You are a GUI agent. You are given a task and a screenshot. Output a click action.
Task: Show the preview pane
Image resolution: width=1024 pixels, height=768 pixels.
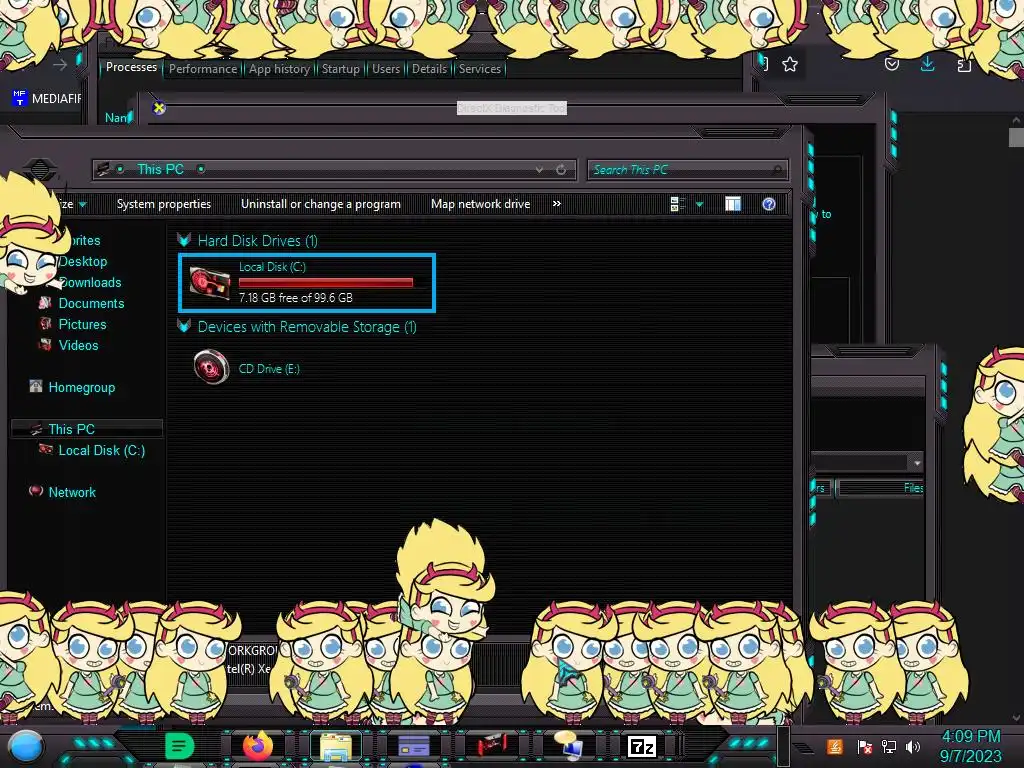[x=733, y=204]
